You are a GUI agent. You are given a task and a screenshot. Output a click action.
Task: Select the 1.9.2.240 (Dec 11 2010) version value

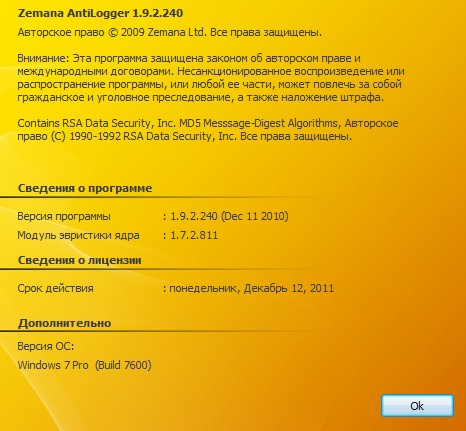point(229,216)
